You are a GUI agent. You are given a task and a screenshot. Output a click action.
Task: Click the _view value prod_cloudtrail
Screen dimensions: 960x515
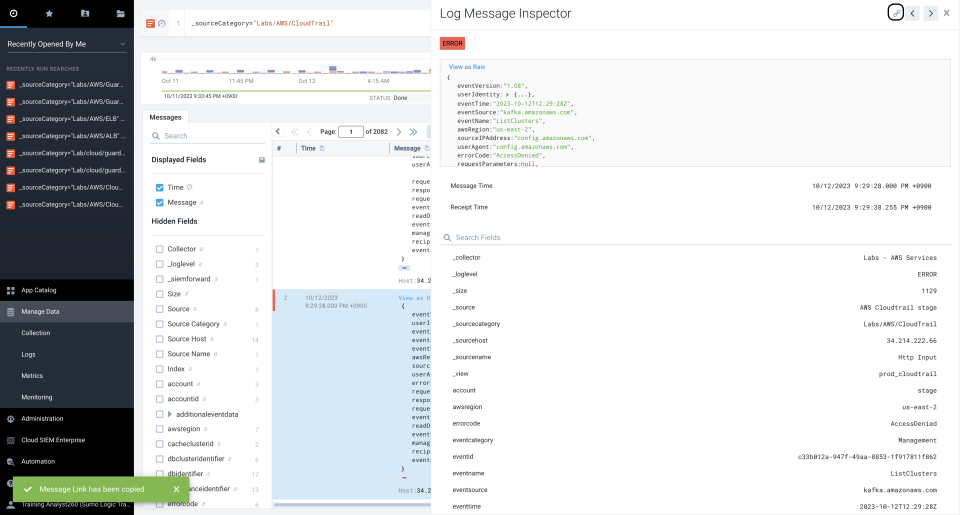[908, 374]
